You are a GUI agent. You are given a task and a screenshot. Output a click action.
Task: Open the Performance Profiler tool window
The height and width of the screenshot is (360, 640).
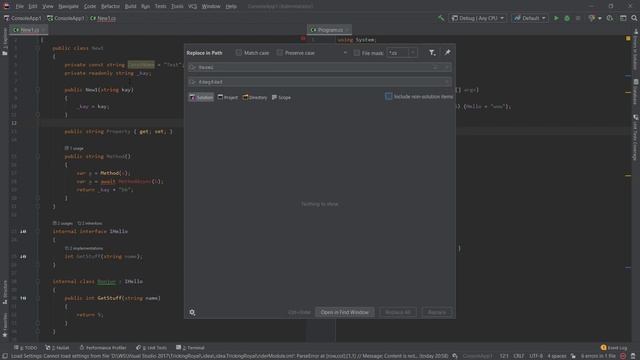pos(103,348)
